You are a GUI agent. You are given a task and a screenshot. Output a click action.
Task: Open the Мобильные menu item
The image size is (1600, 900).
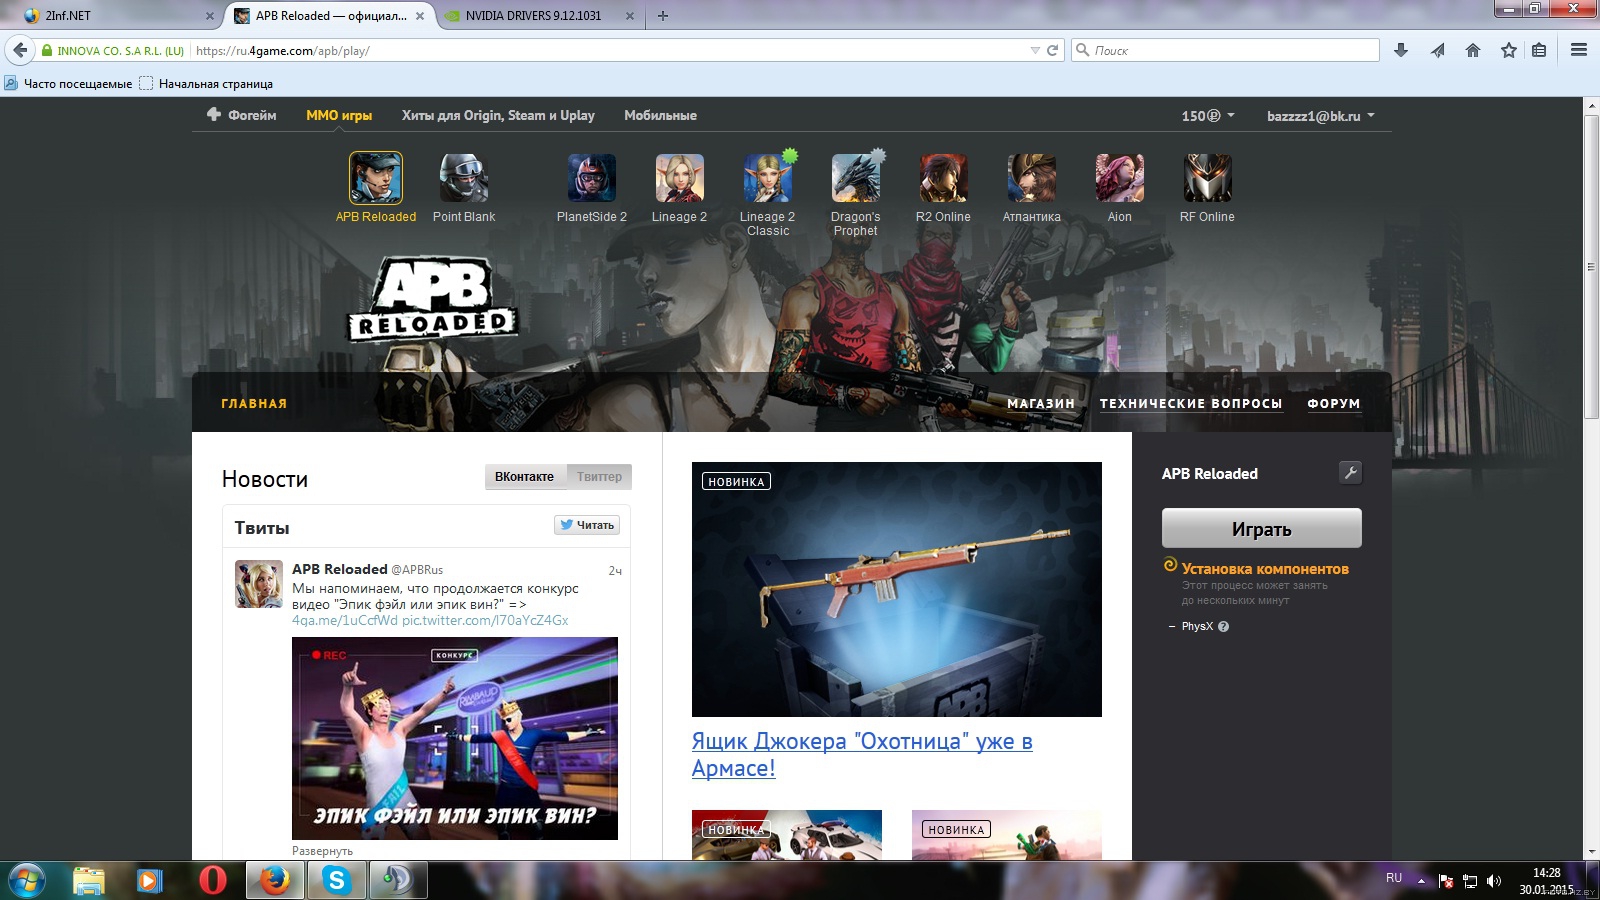660,116
